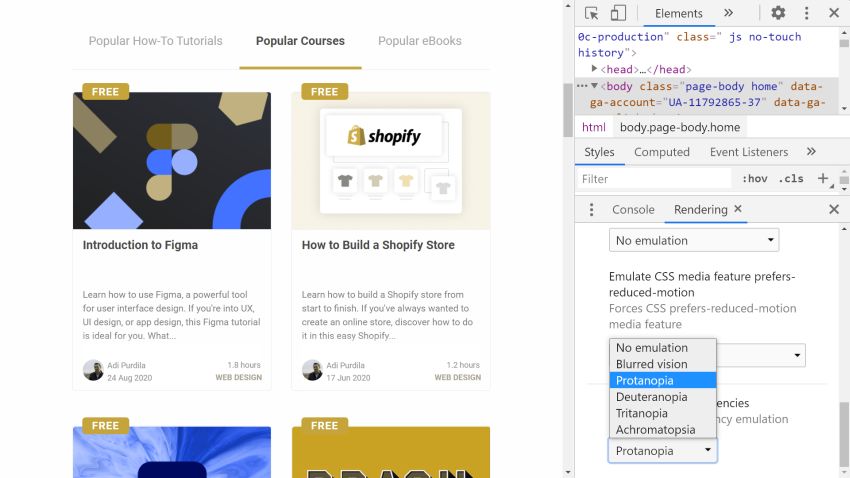Image resolution: width=850 pixels, height=478 pixels.
Task: Close the Rendering tab with its x
Action: [x=738, y=209]
